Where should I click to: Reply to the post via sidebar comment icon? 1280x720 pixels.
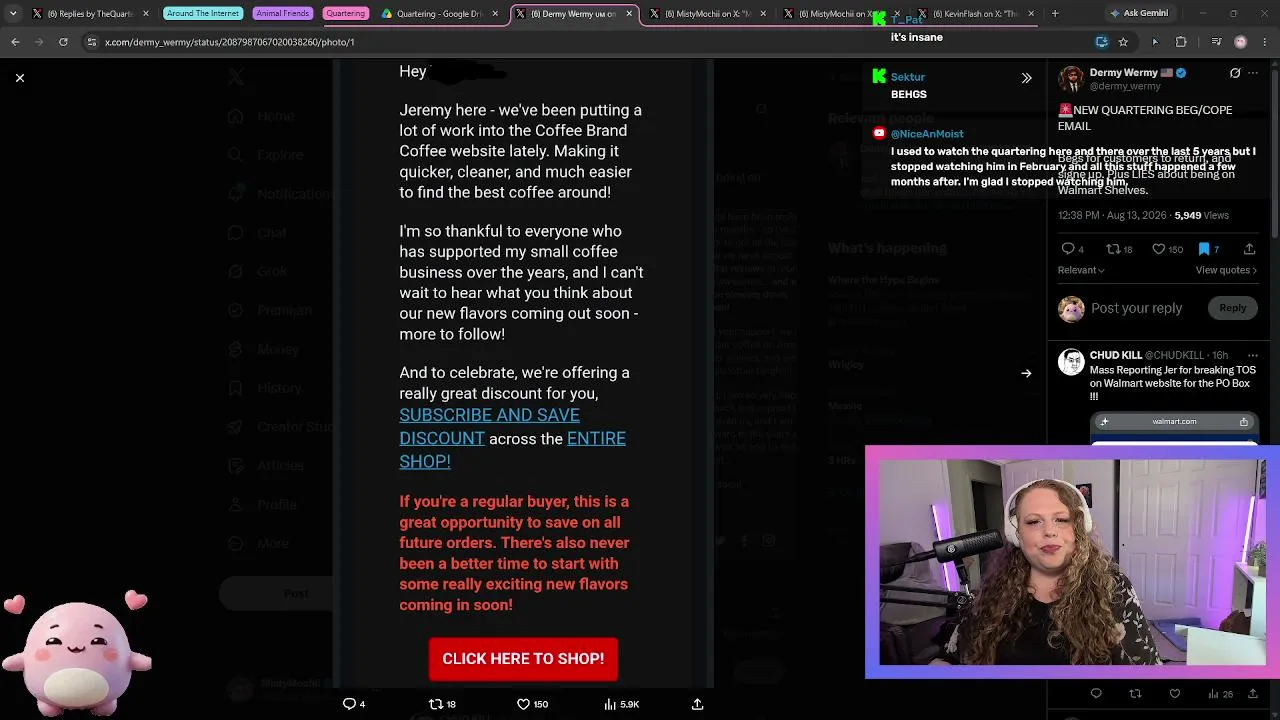(1068, 249)
